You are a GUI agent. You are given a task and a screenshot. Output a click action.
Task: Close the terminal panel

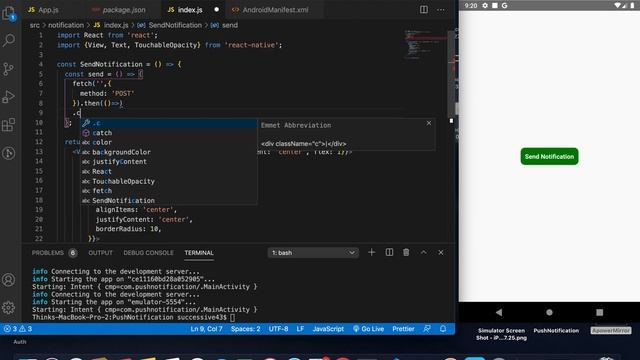click(441, 253)
